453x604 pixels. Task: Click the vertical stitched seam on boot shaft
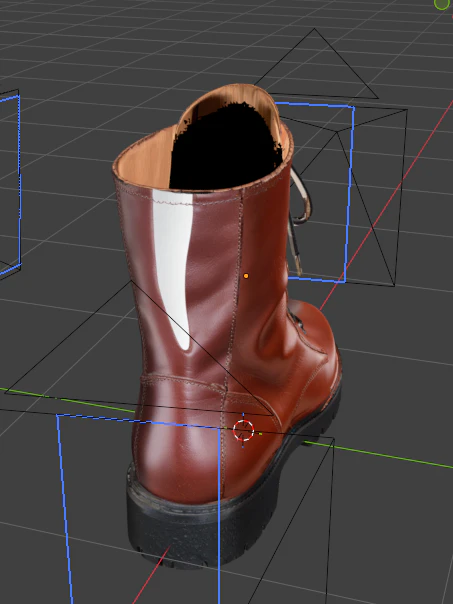point(233,308)
